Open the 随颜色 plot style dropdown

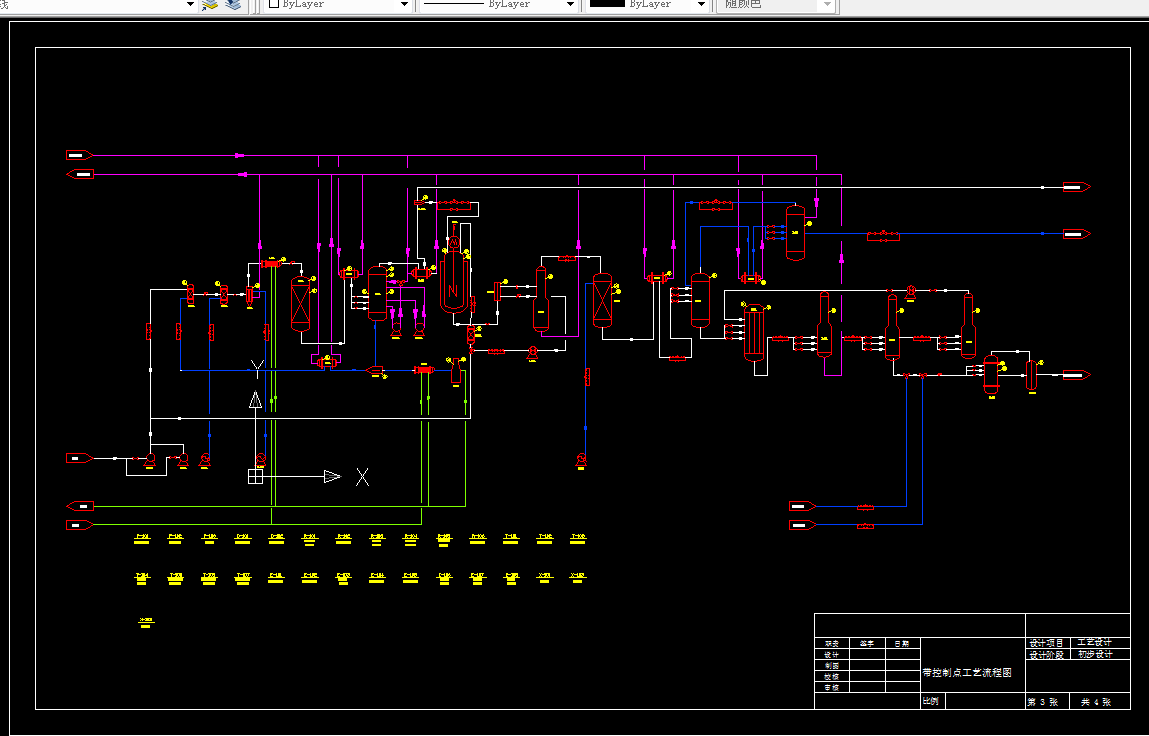pyautogui.click(x=827, y=4)
